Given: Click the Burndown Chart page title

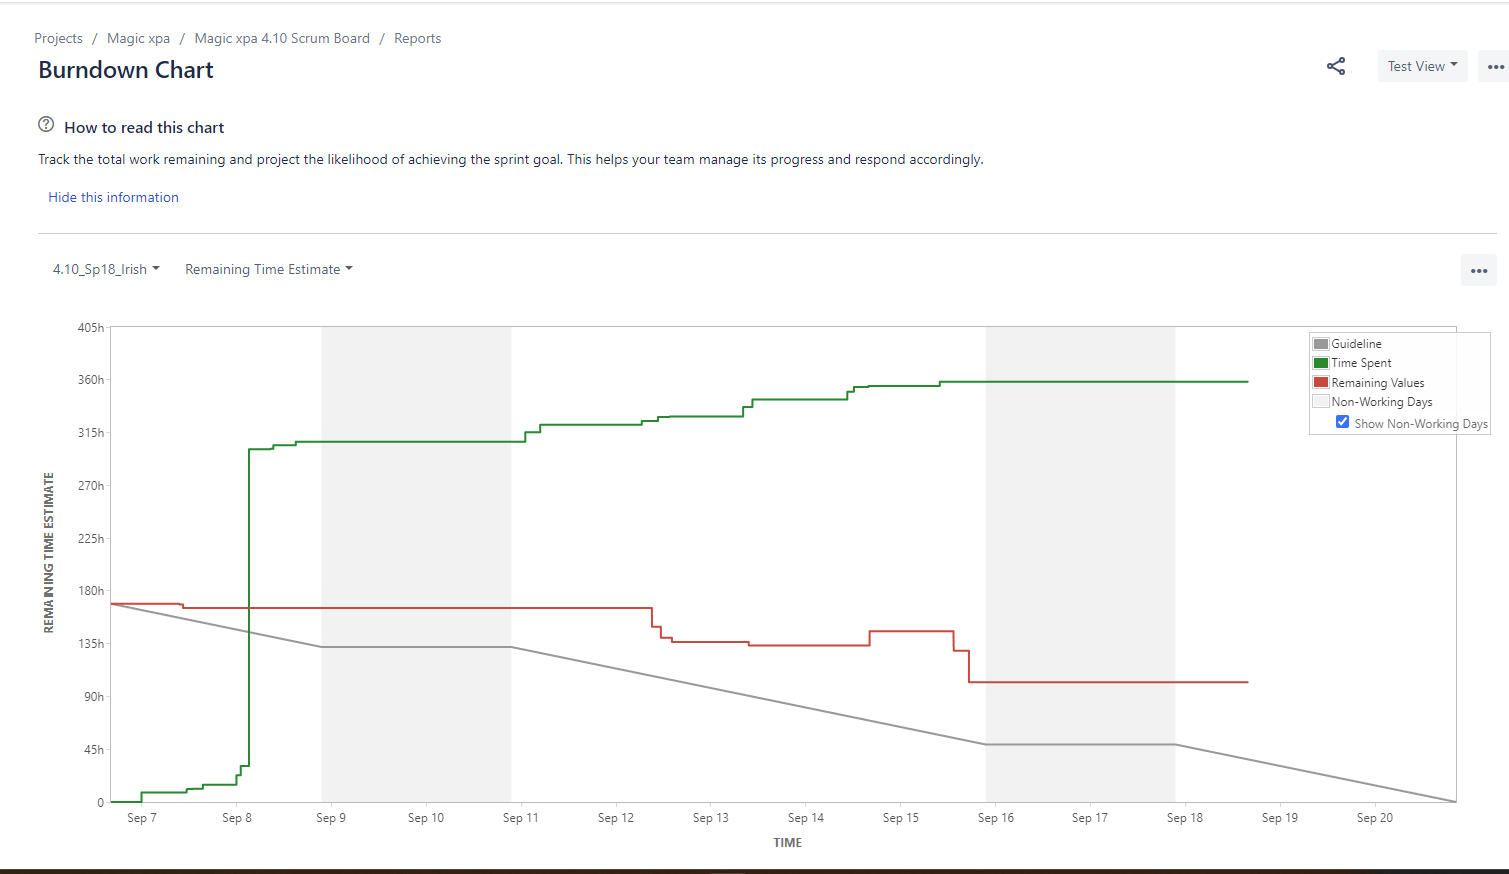Looking at the screenshot, I should click(125, 70).
